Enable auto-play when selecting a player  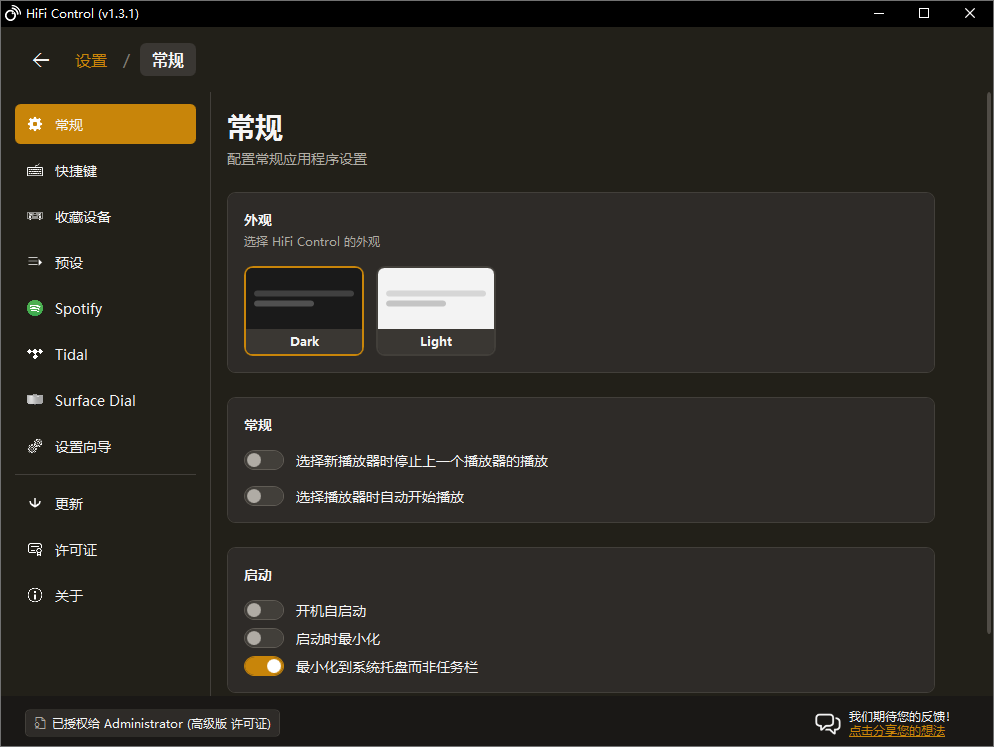pos(264,496)
